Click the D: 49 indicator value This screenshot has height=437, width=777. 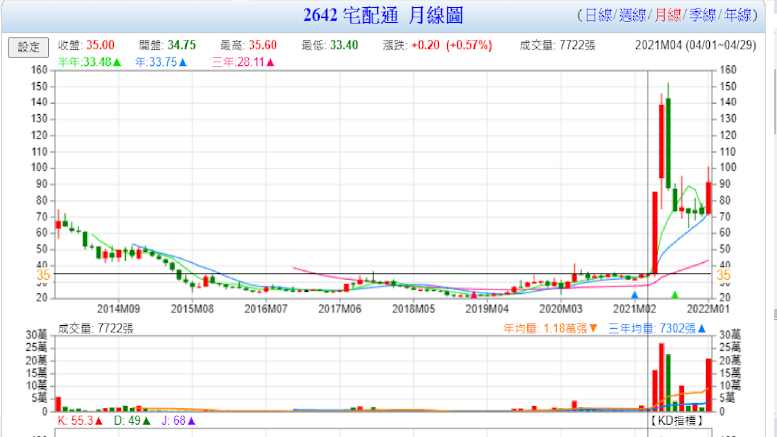coord(132,421)
